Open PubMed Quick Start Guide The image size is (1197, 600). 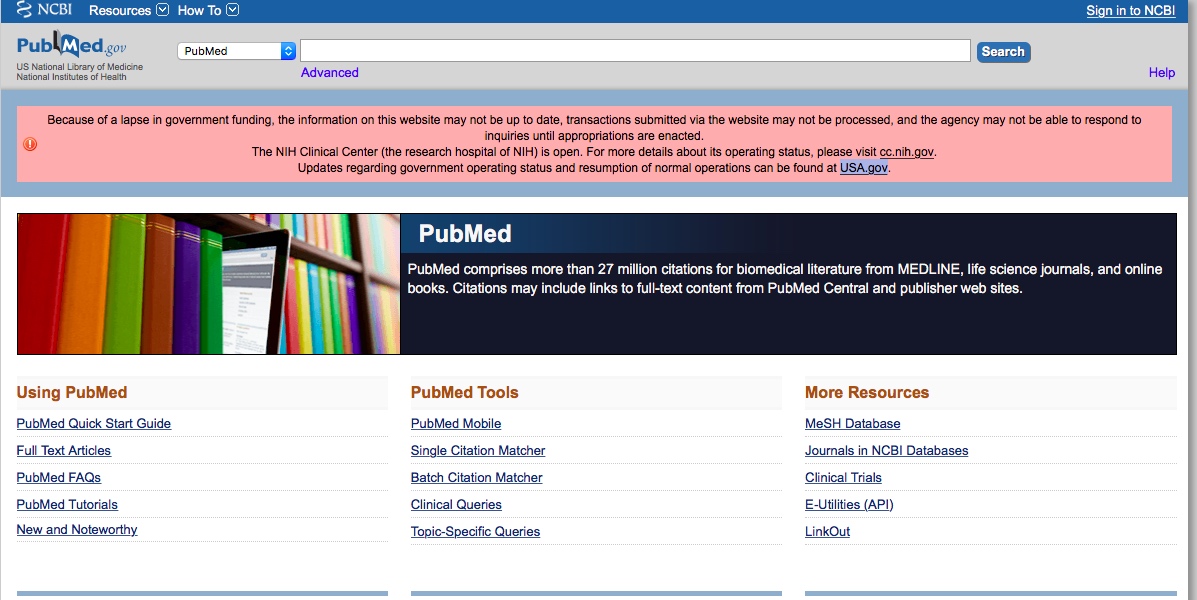94,424
